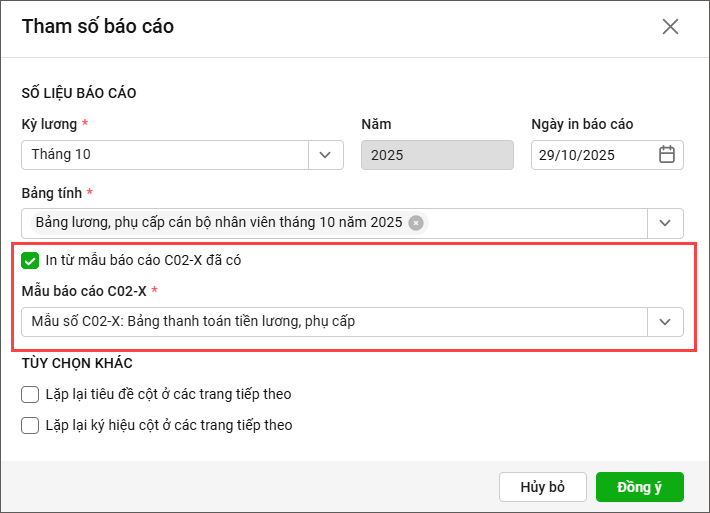Confirm with the Đồng ý button

[x=639, y=487]
